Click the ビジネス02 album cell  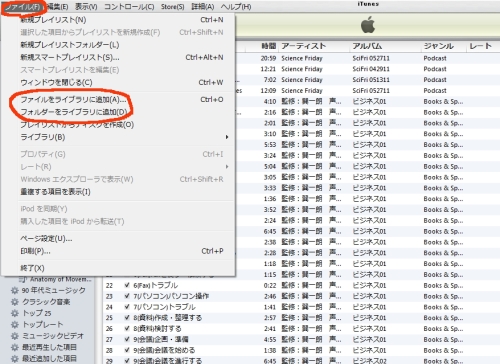pos(369,361)
